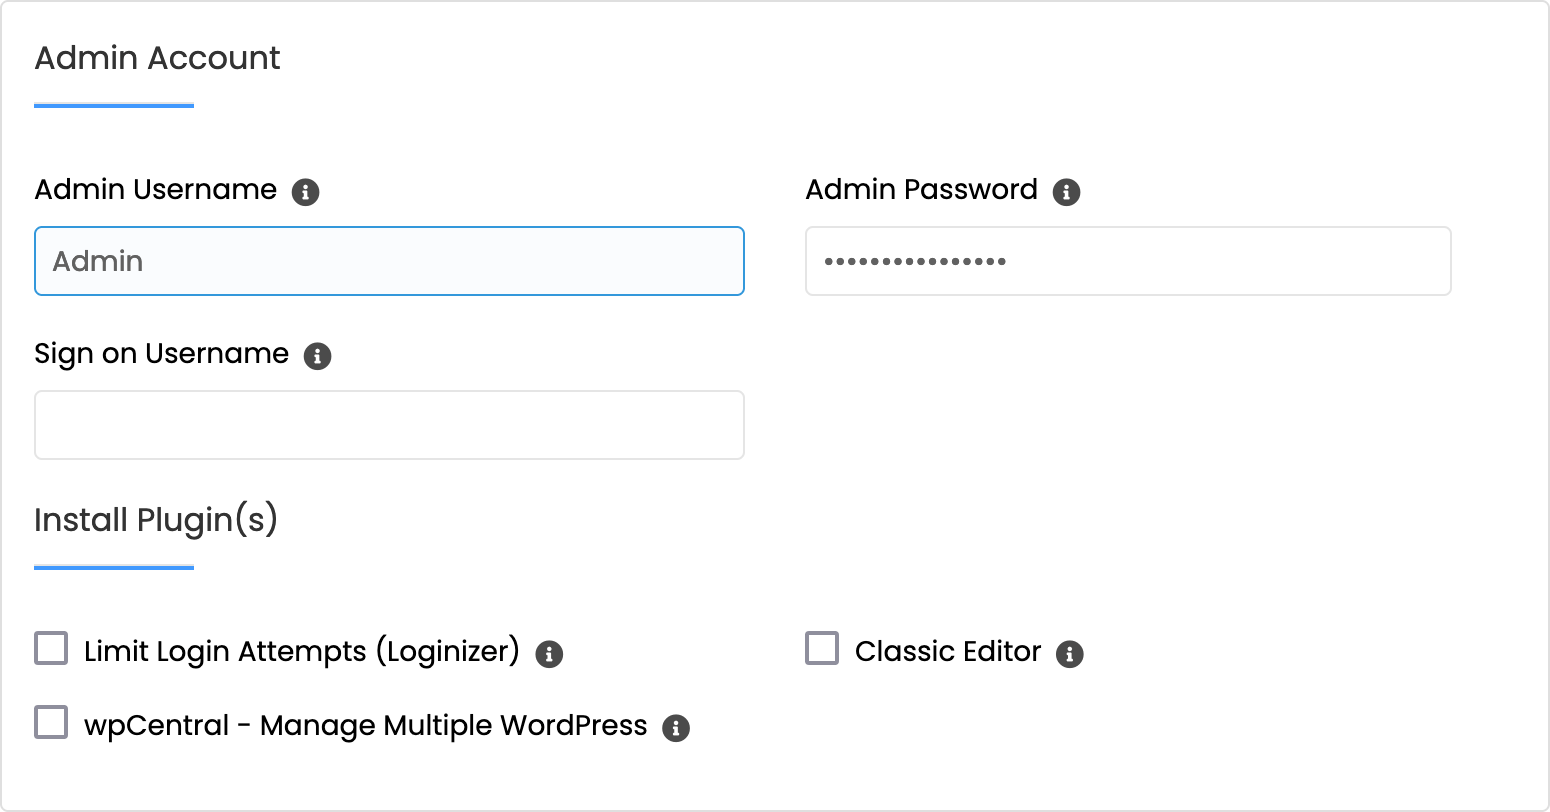Click the Admin Password label text
This screenshot has height=812, width=1550.
(x=922, y=190)
